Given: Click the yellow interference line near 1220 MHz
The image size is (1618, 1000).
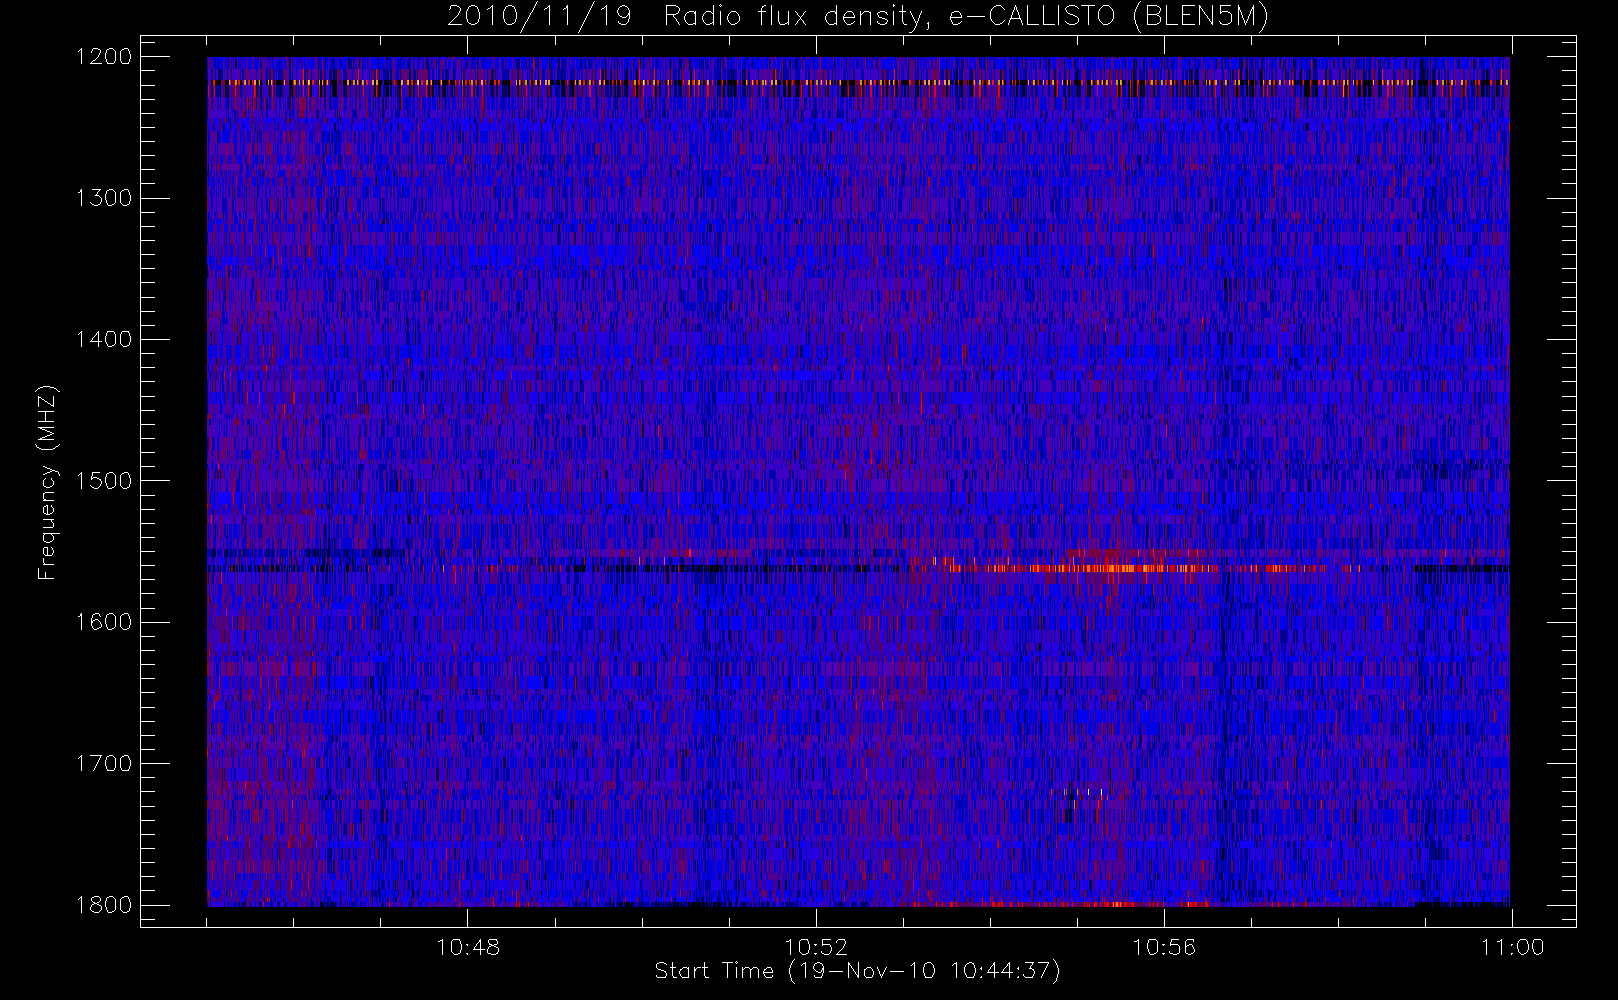Looking at the screenshot, I should tap(858, 82).
